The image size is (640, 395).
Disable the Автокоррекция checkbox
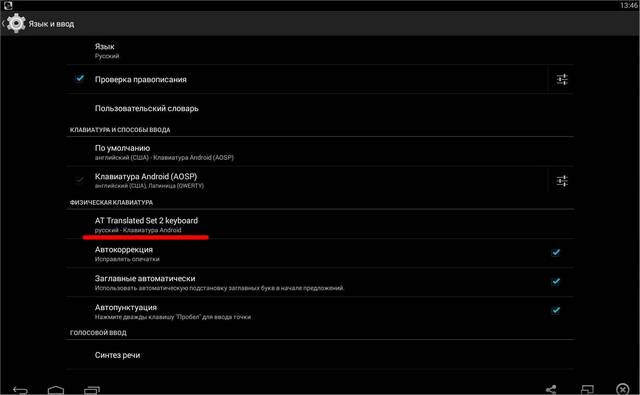pyautogui.click(x=556, y=253)
